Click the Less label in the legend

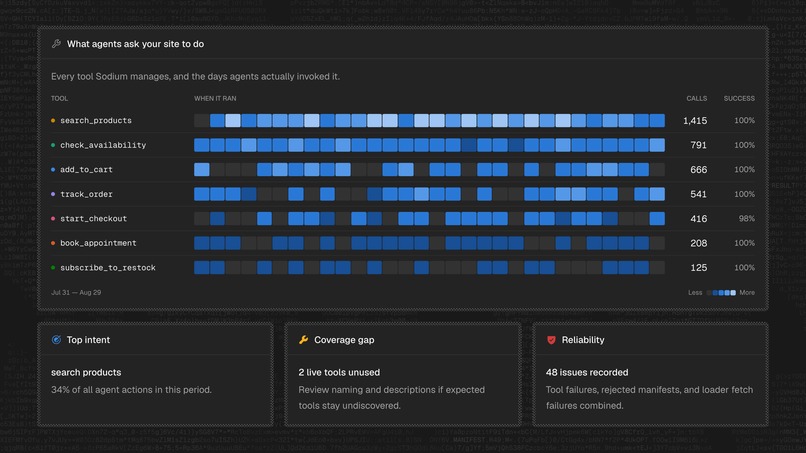(695, 293)
